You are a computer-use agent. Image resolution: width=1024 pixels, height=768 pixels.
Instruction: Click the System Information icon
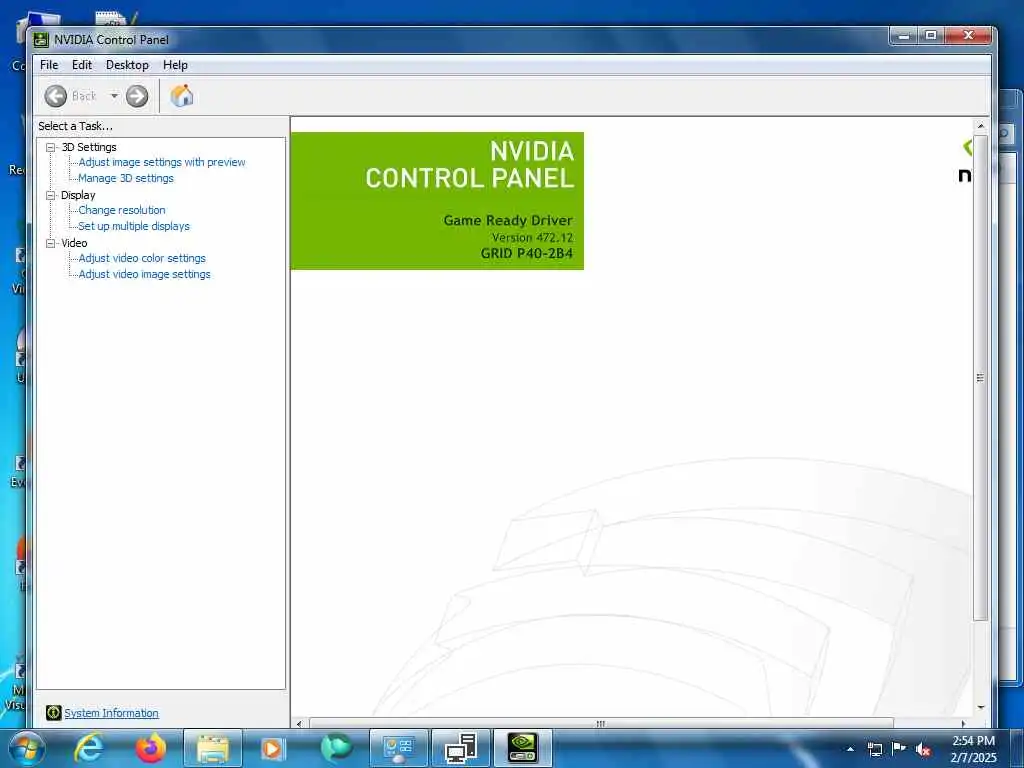54,712
